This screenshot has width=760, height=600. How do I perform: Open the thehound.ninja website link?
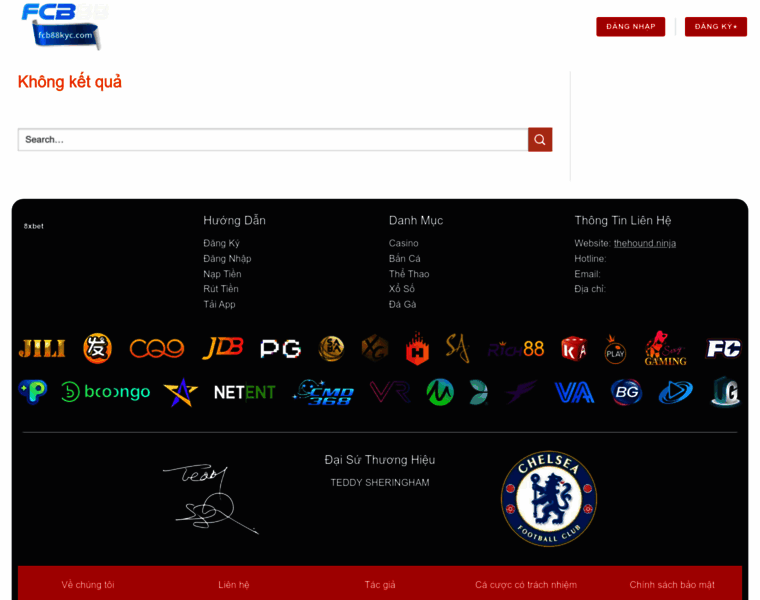point(645,243)
